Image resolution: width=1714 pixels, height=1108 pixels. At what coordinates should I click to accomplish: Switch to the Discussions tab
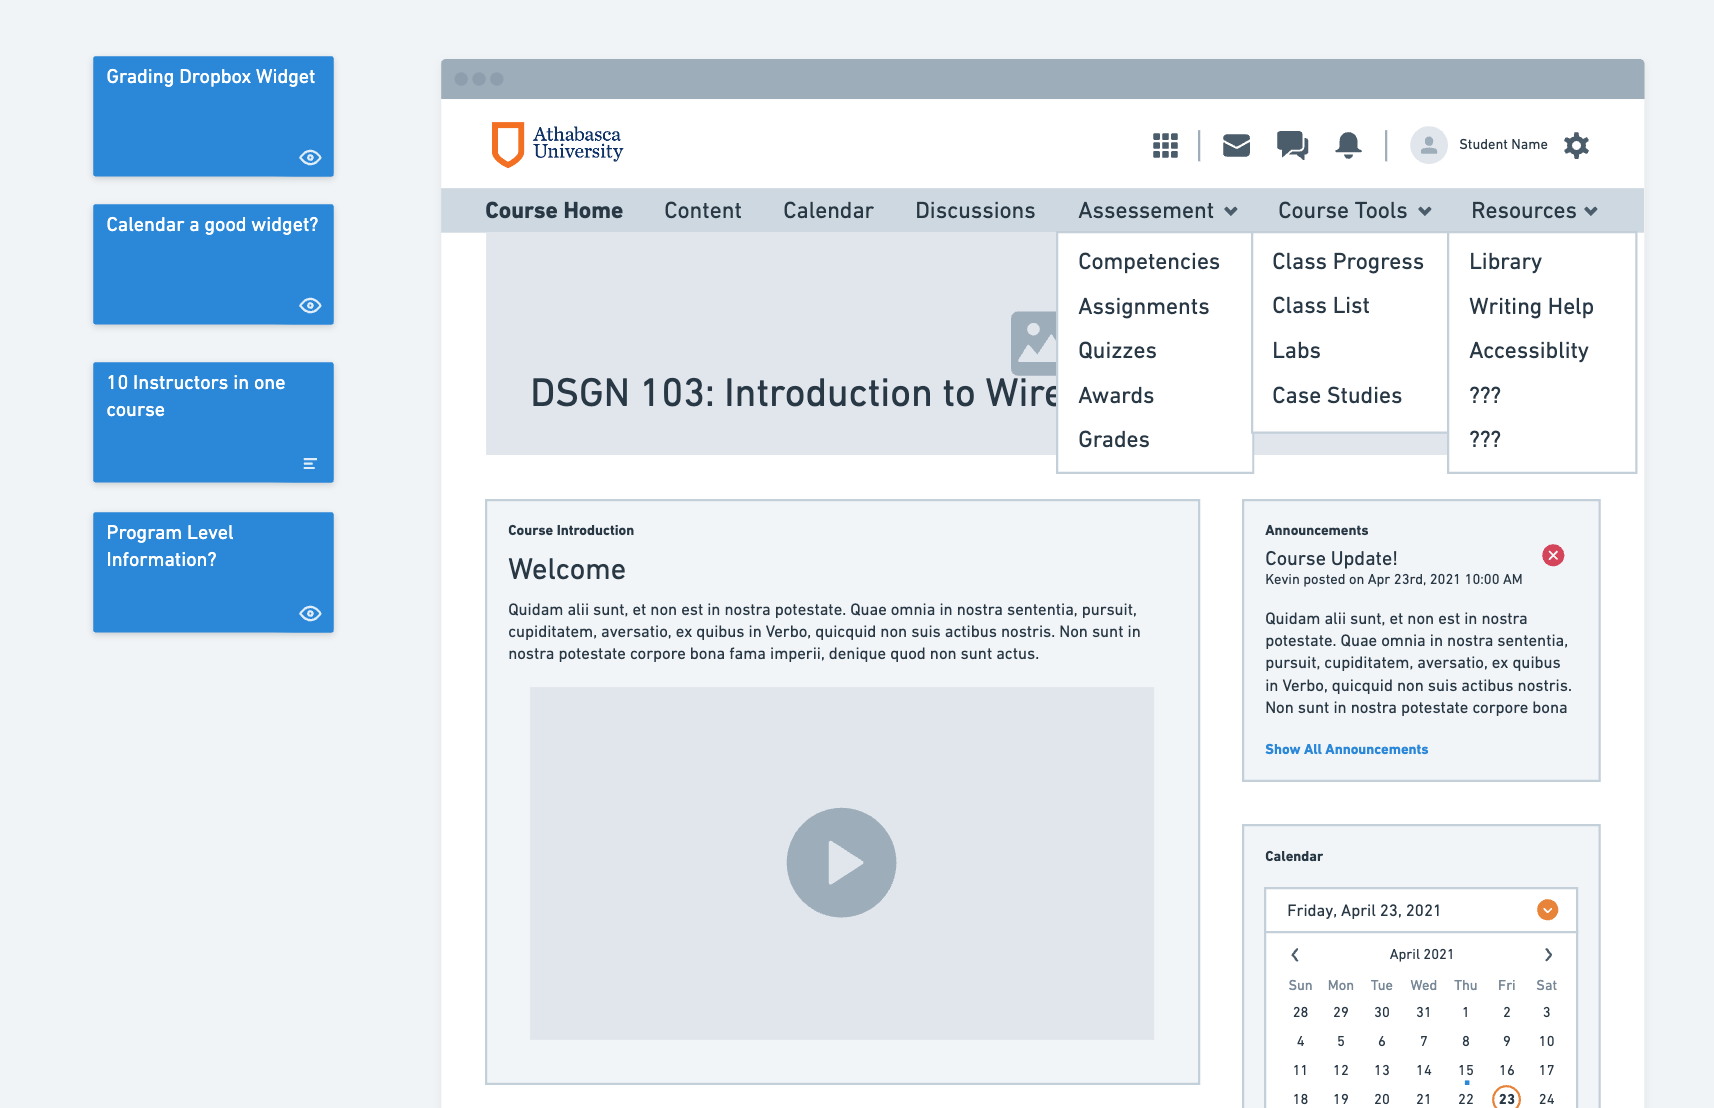click(x=975, y=211)
